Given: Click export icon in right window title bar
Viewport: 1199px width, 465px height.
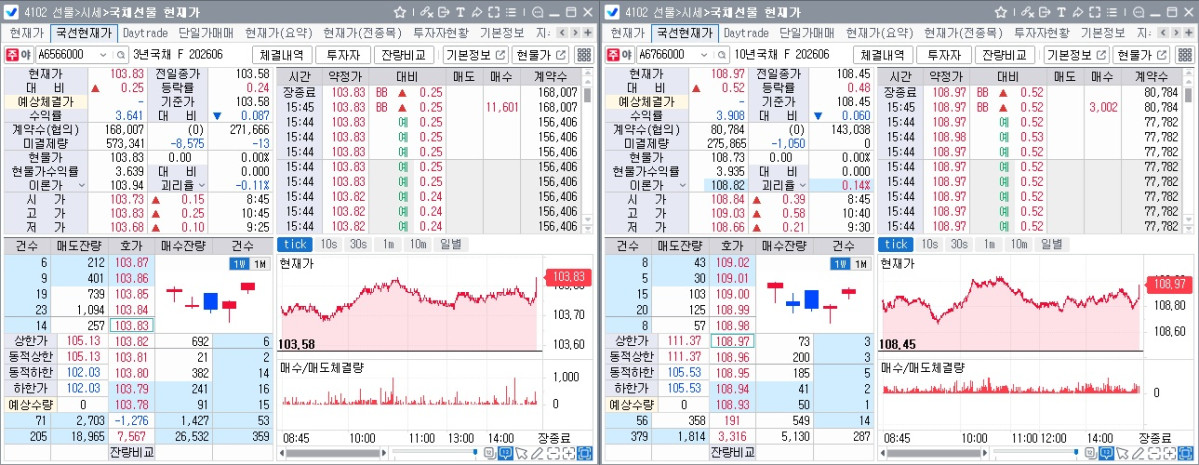Looking at the screenshot, I should click(x=1044, y=12).
